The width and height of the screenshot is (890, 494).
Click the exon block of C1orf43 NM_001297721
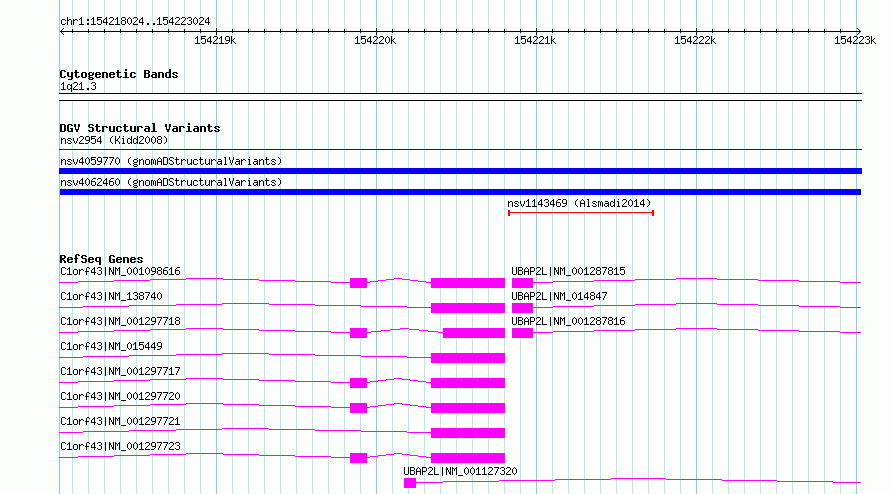(x=468, y=433)
